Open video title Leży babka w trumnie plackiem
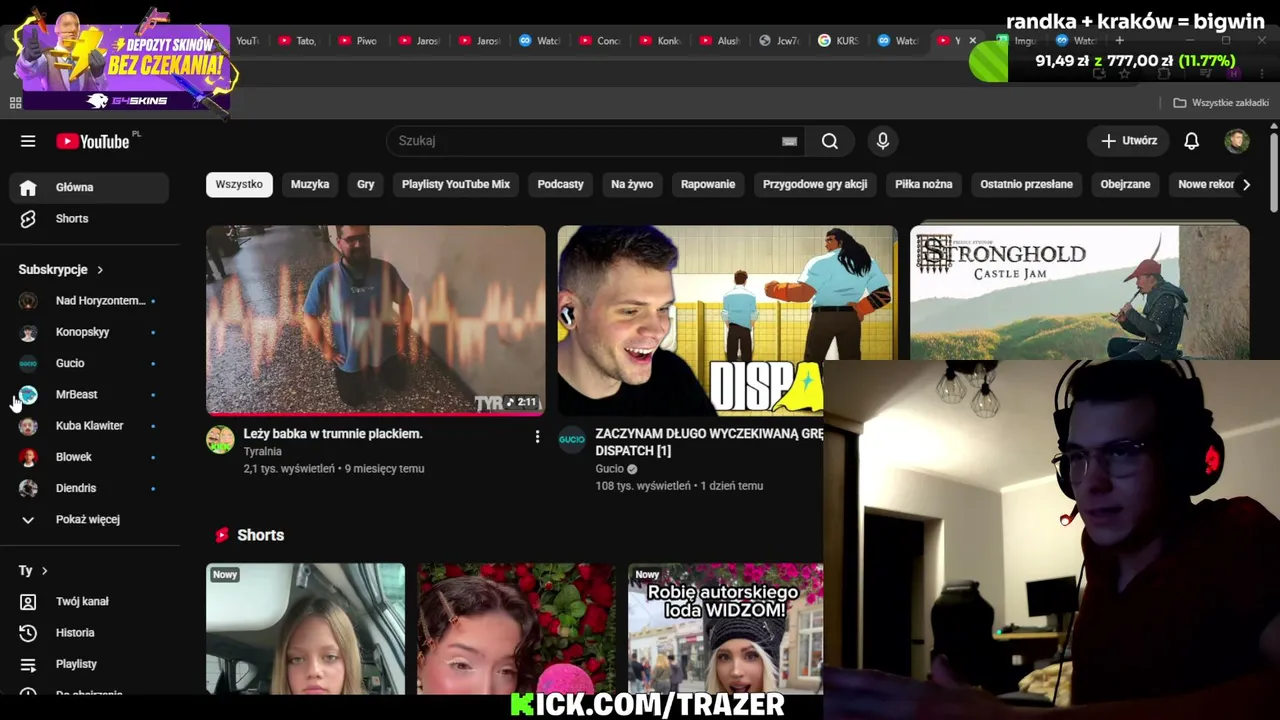Viewport: 1280px width, 720px height. click(x=333, y=434)
